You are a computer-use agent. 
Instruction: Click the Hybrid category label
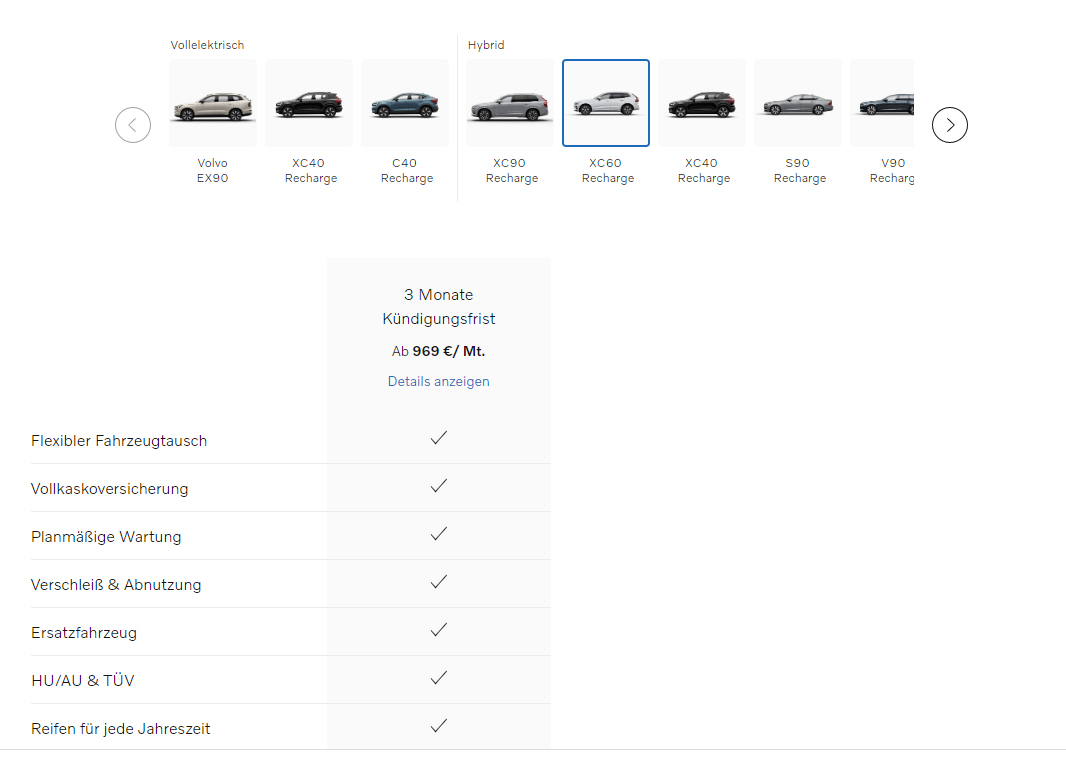click(486, 45)
